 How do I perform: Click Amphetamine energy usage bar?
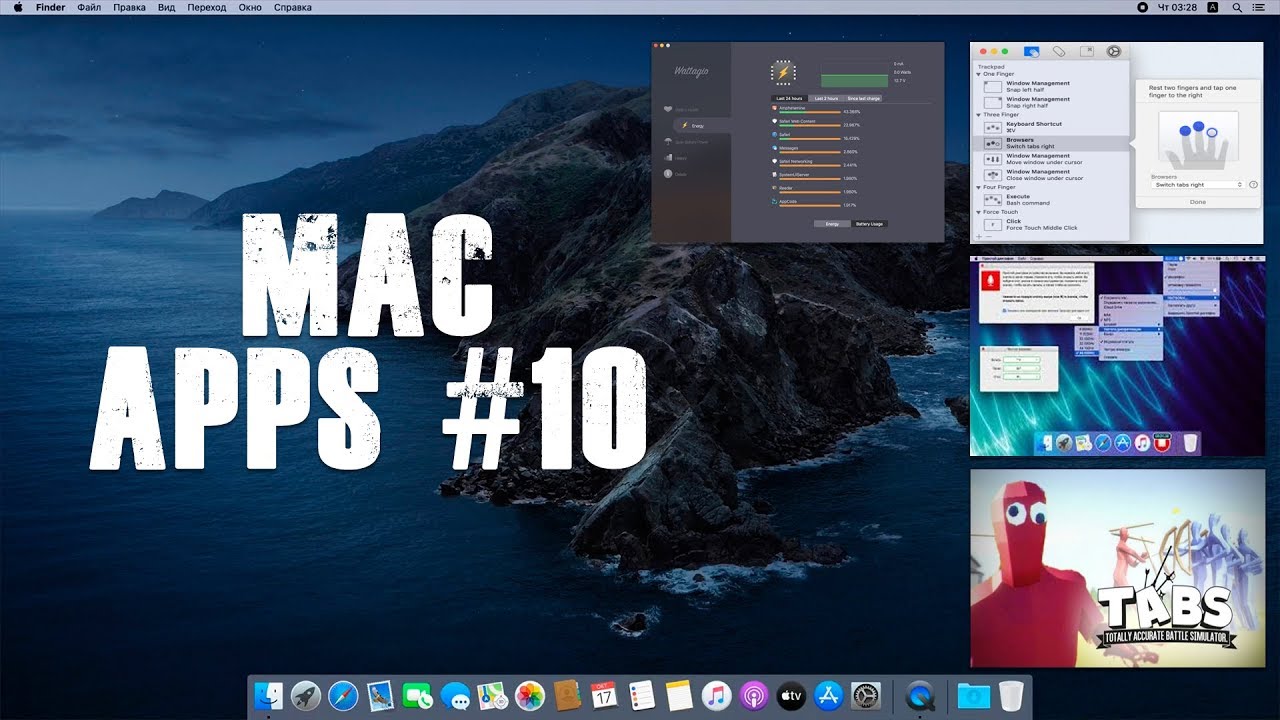[x=809, y=112]
